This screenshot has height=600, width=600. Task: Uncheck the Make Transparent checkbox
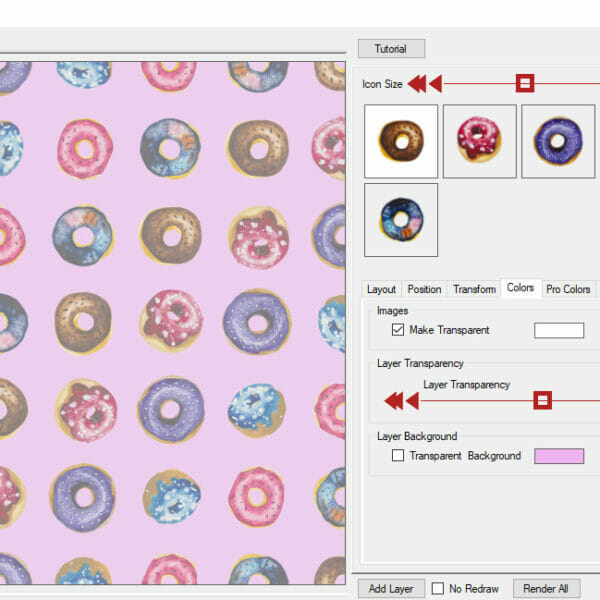pyautogui.click(x=398, y=330)
